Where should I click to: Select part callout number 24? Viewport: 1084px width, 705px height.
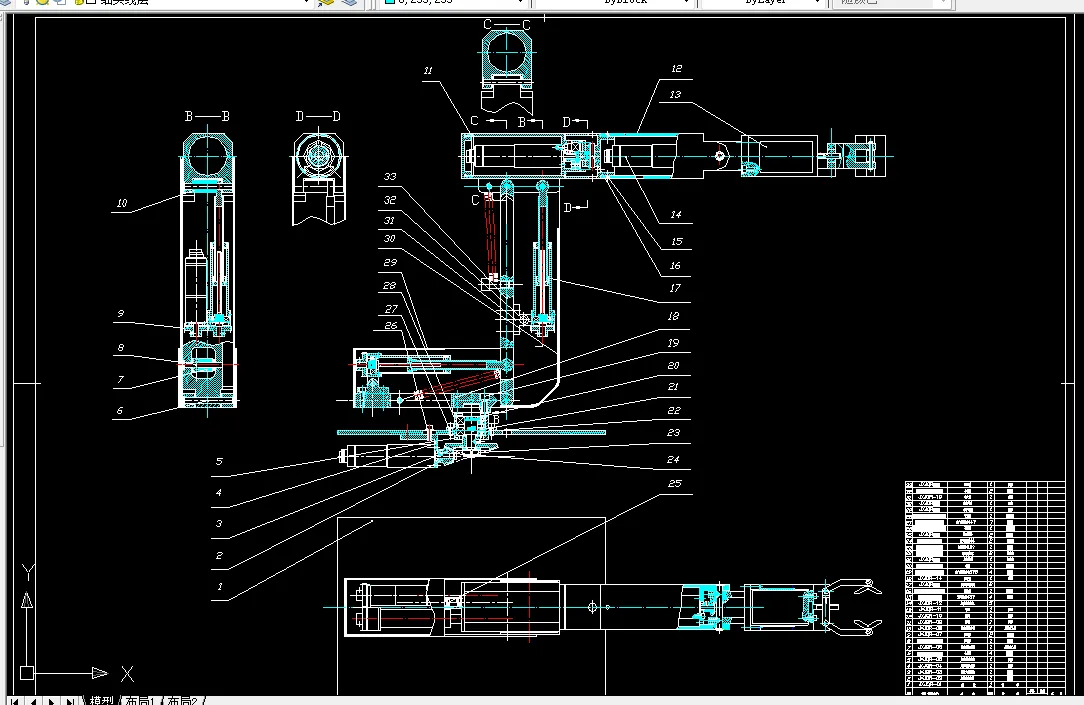point(673,460)
